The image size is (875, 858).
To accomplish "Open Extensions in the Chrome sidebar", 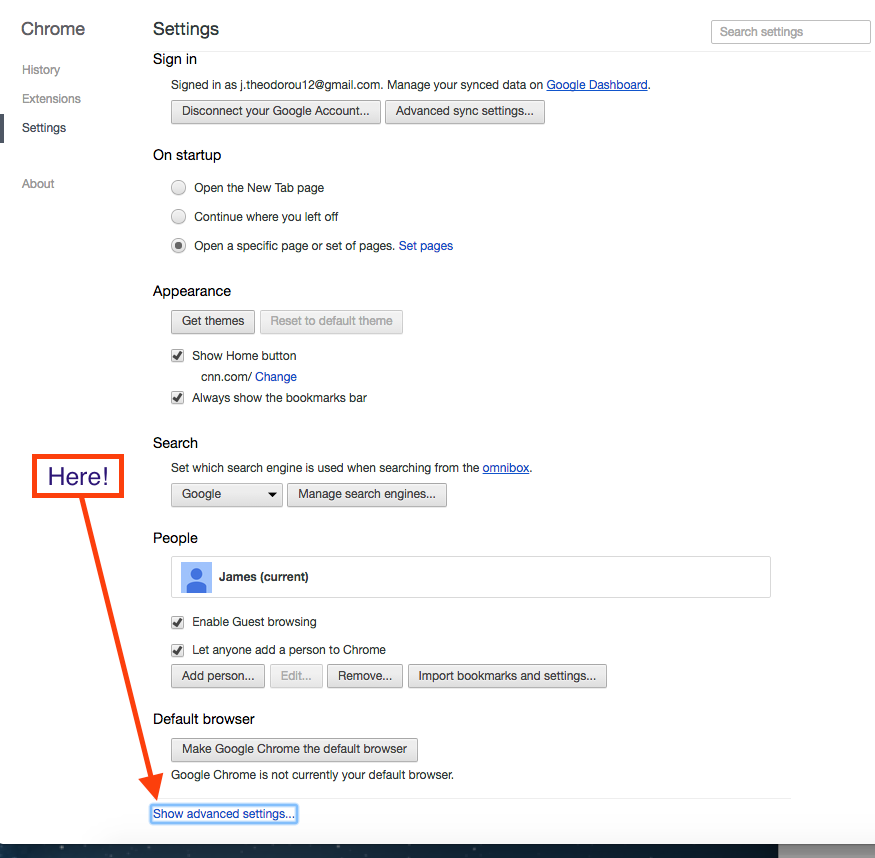I will [x=51, y=99].
